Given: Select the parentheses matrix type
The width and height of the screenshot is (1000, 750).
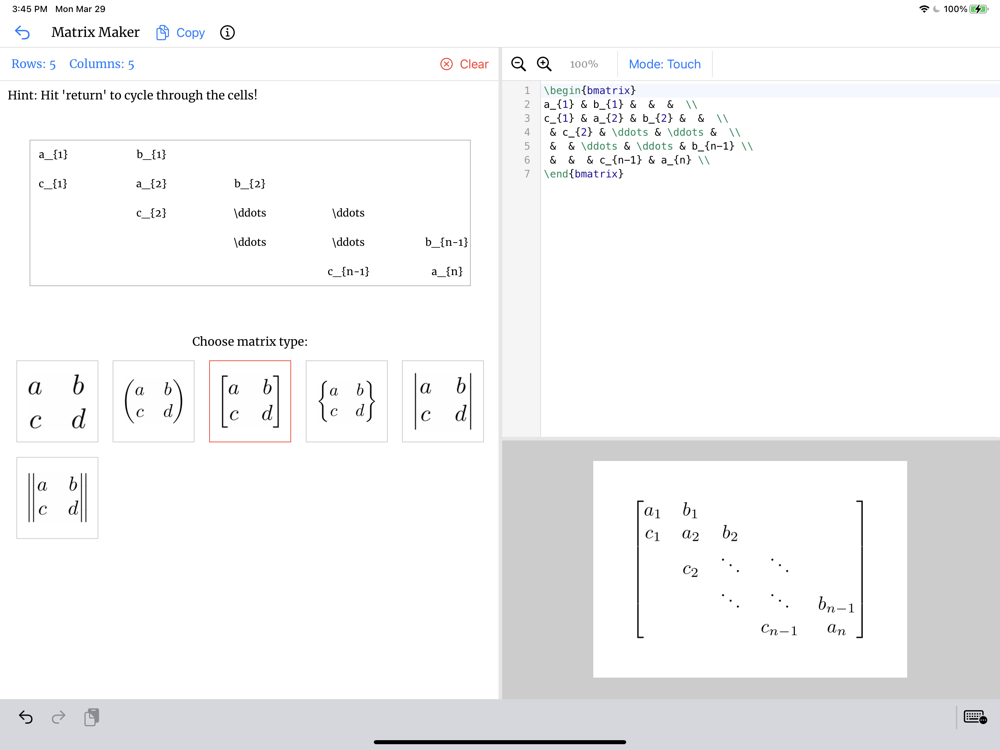Looking at the screenshot, I should [154, 401].
